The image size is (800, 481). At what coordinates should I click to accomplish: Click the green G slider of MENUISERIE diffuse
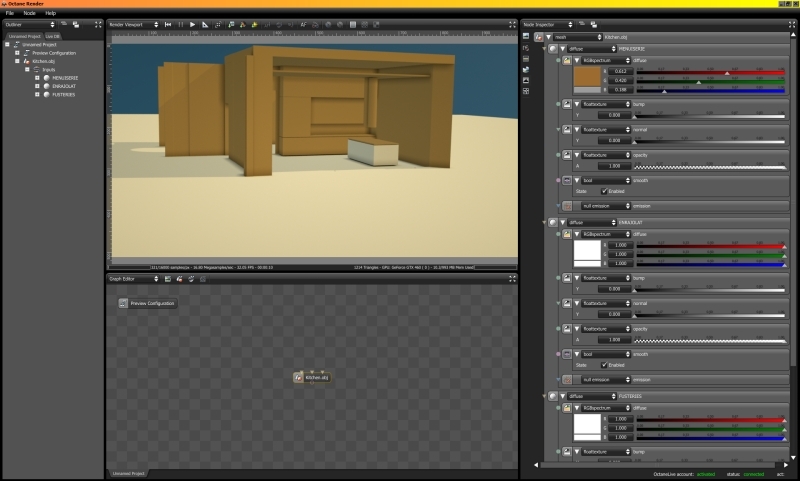[x=710, y=81]
